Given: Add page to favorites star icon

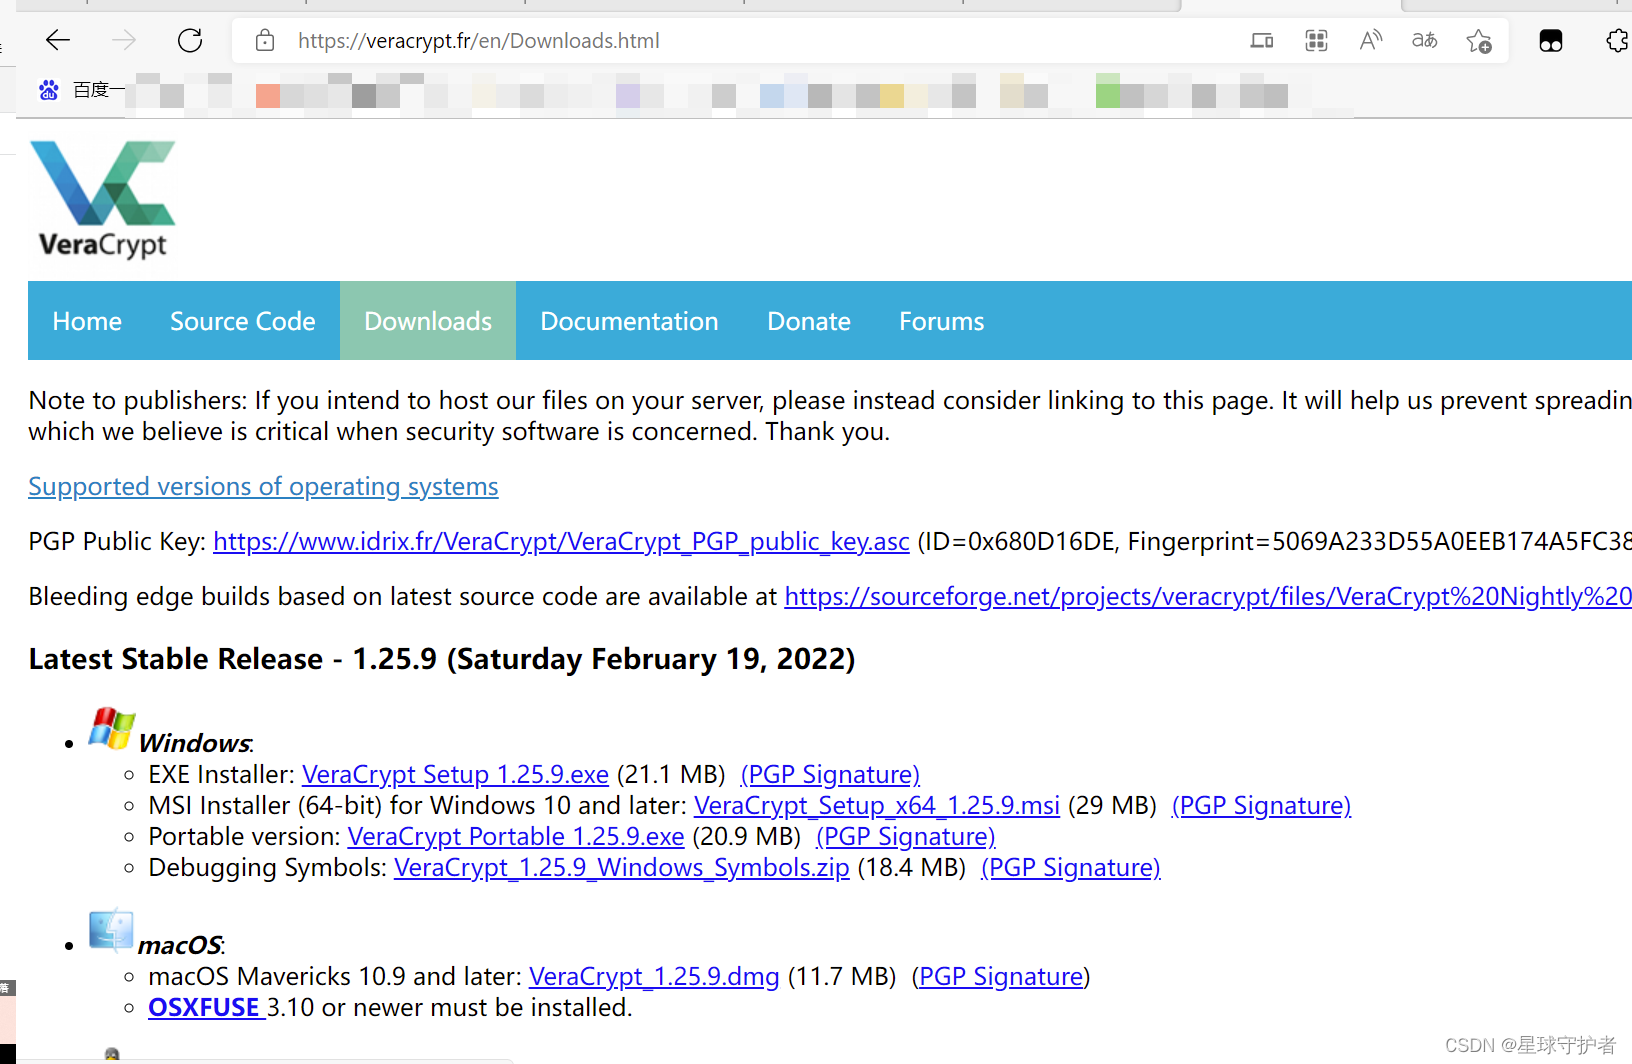Looking at the screenshot, I should (1479, 41).
